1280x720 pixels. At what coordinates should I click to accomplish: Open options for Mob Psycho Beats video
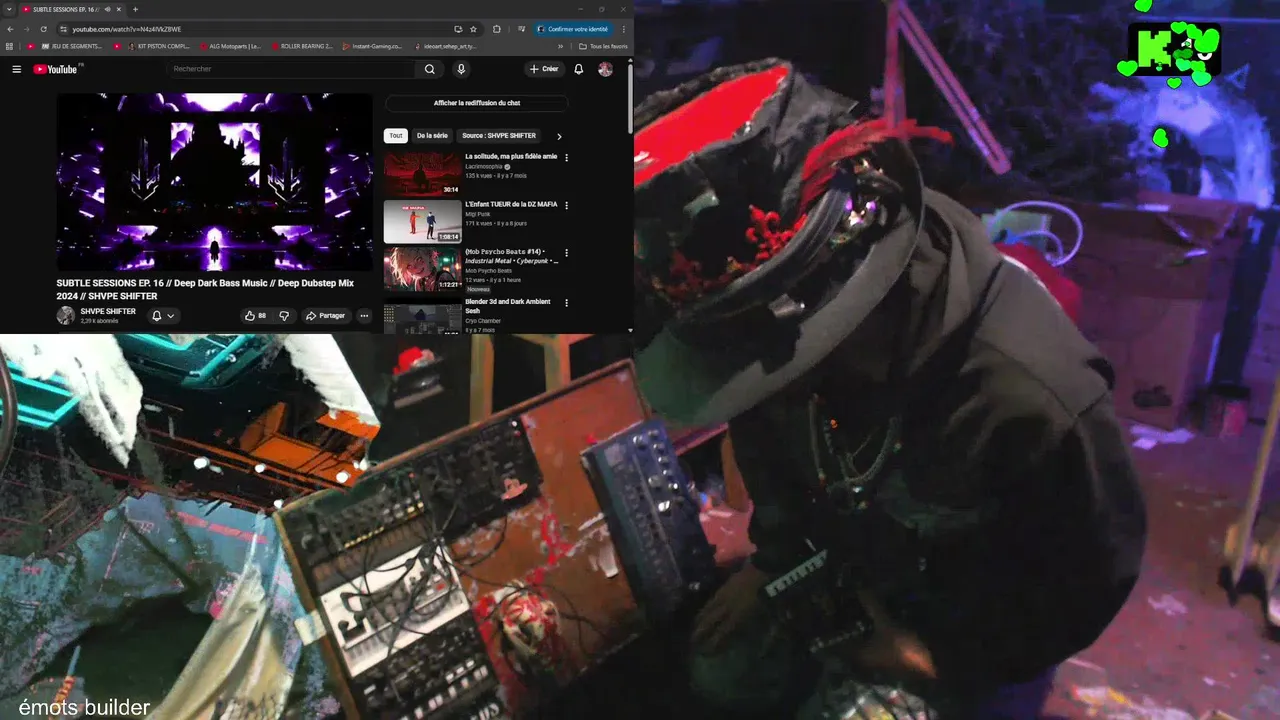point(566,253)
